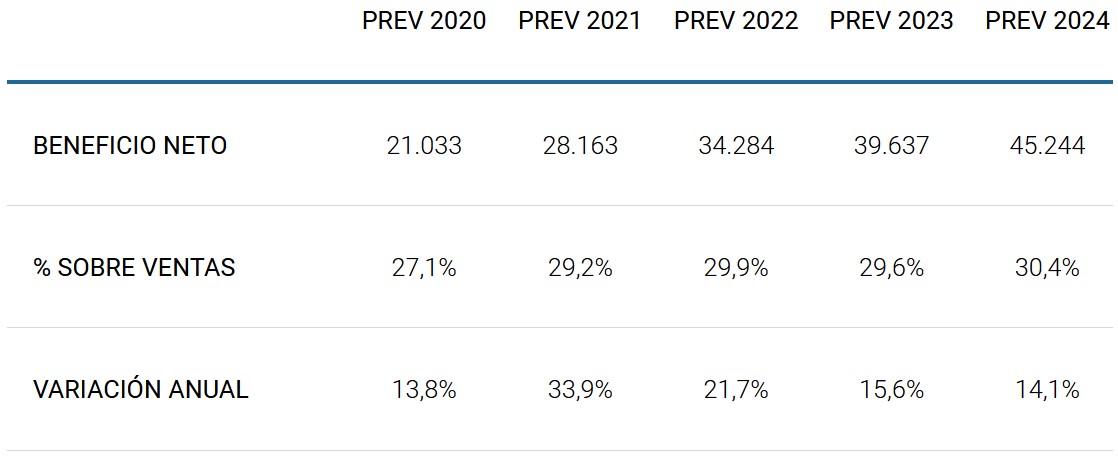Image resolution: width=1118 pixels, height=456 pixels.
Task: Click the 30,4% cell
Action: coord(1048,268)
